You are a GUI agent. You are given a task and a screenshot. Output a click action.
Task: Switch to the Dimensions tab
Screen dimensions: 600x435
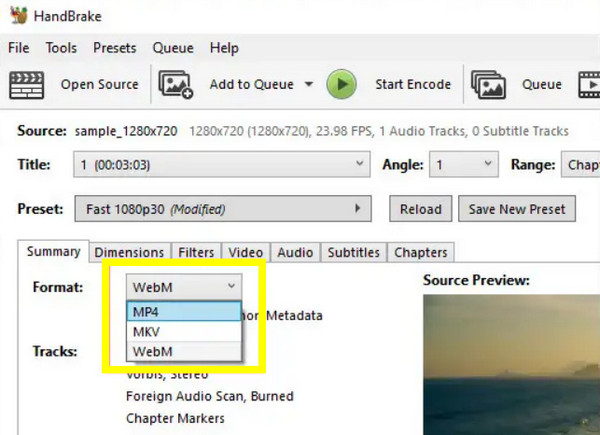129,253
